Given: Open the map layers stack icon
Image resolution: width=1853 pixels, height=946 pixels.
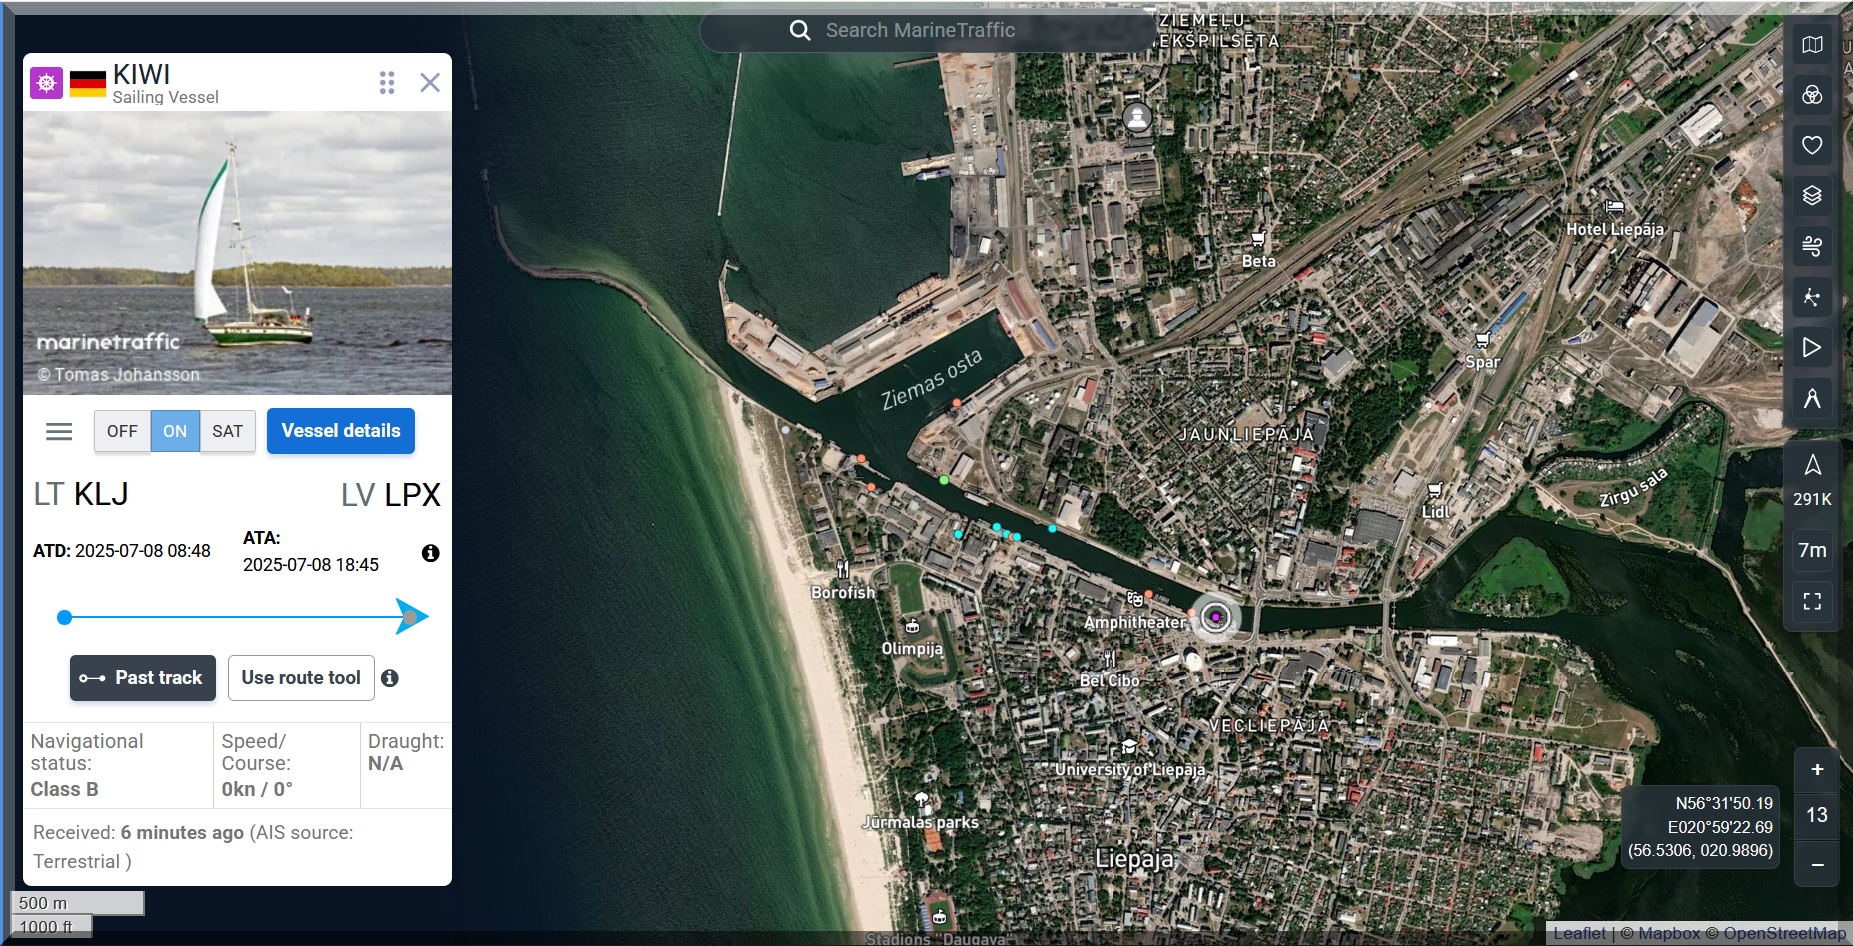Looking at the screenshot, I should pyautogui.click(x=1811, y=196).
